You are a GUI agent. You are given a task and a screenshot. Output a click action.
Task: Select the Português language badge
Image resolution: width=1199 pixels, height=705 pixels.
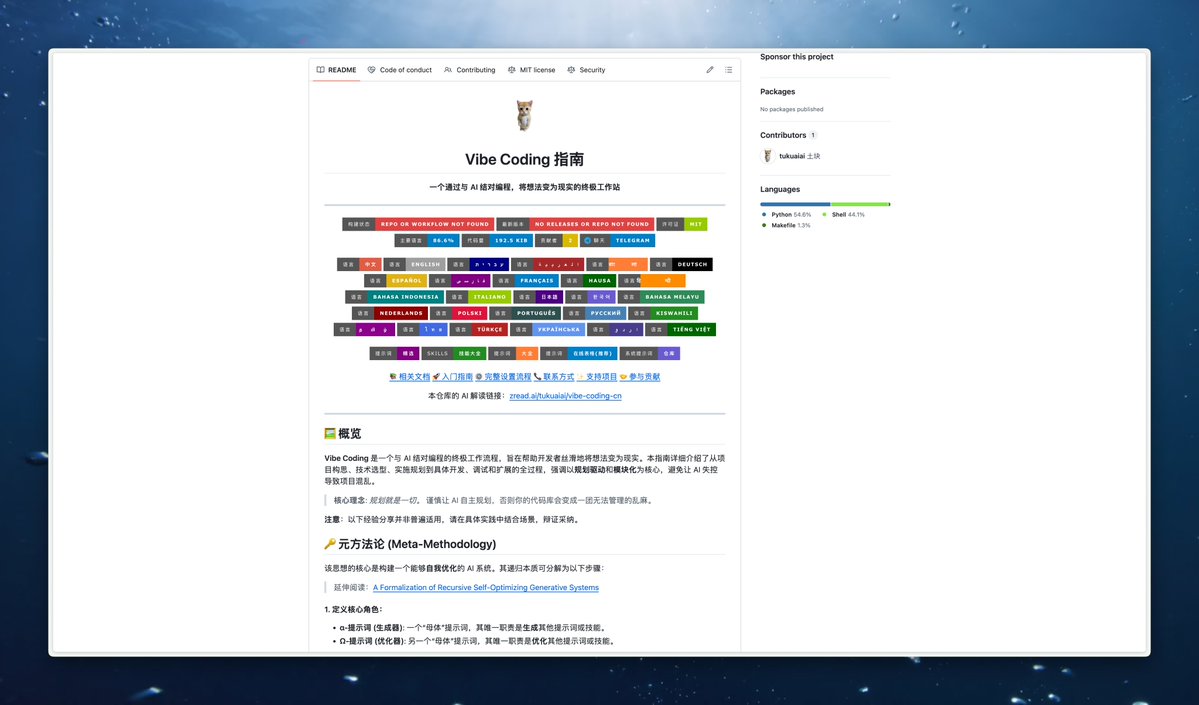tap(525, 313)
